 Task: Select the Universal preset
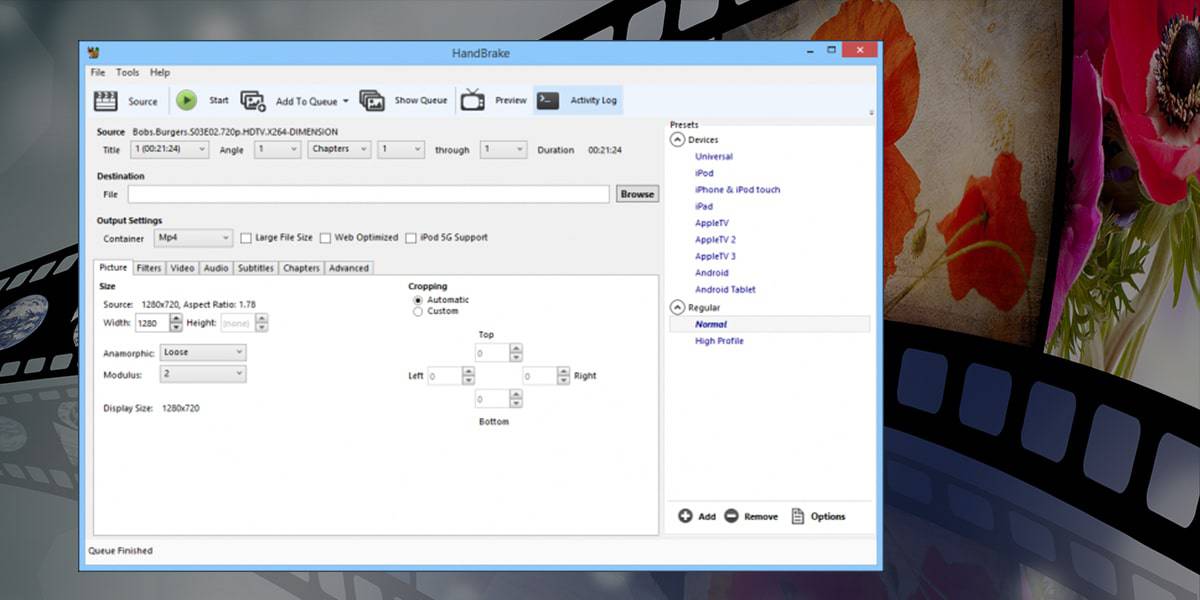(714, 157)
